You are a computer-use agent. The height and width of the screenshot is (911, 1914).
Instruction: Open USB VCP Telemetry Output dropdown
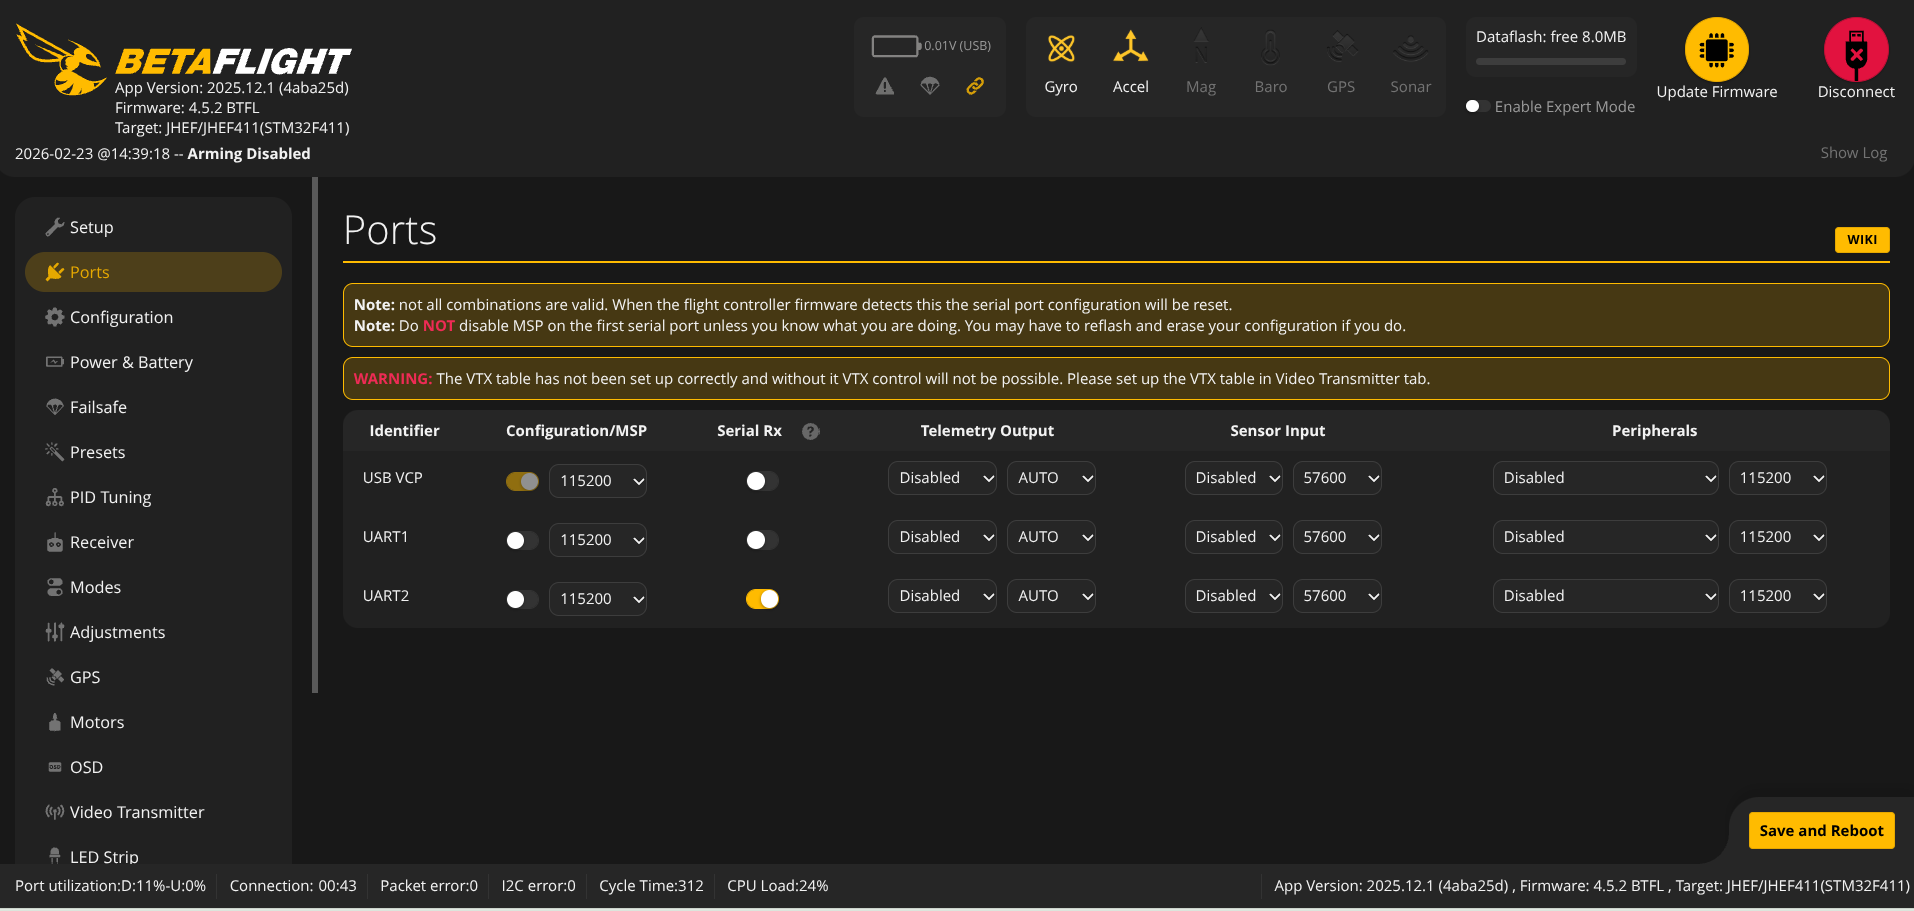941,478
